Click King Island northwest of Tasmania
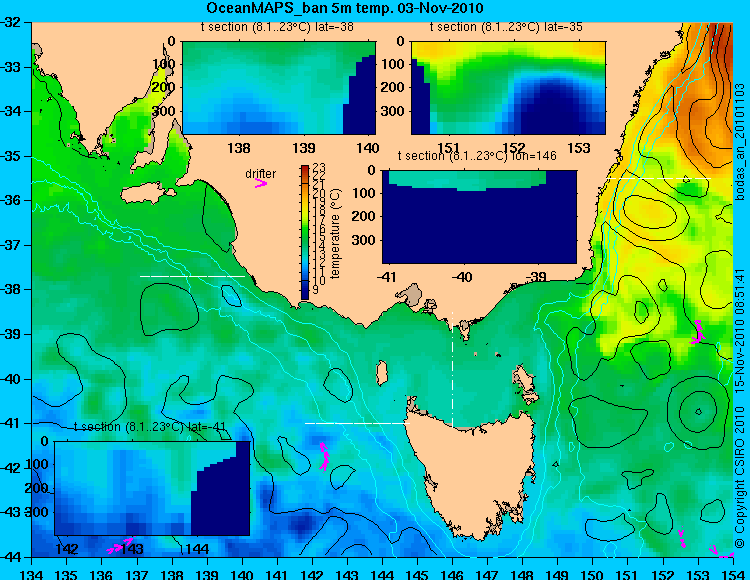 pyautogui.click(x=382, y=373)
